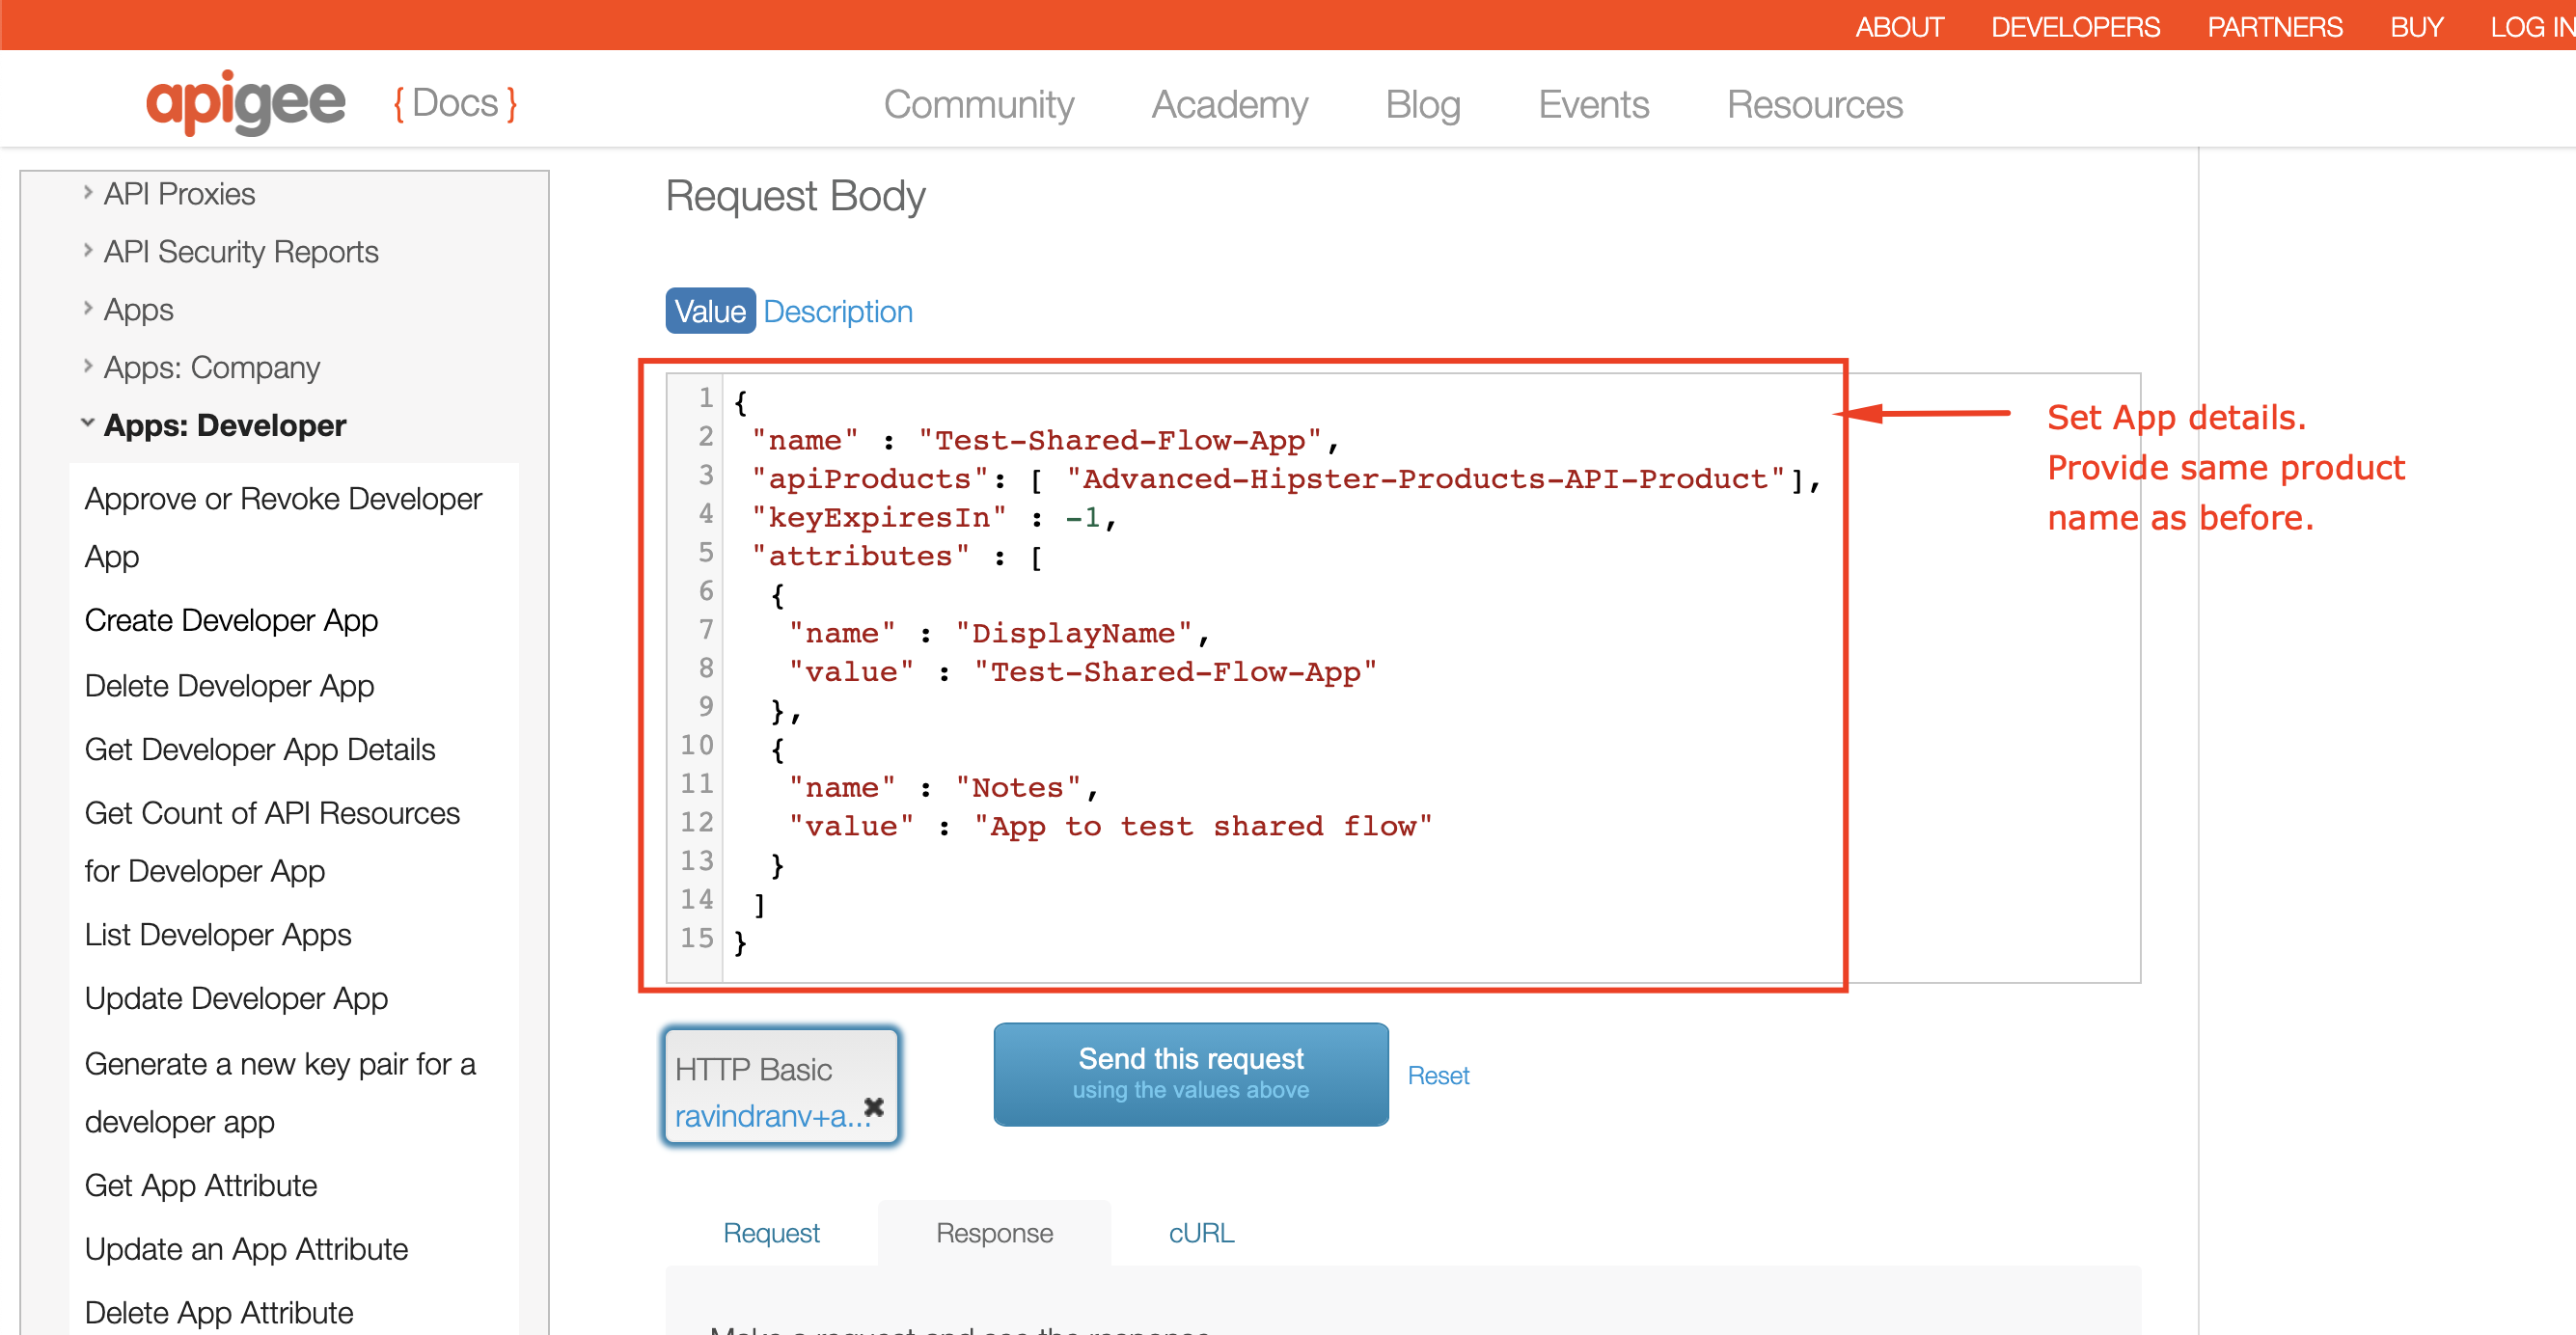The image size is (2576, 1335).
Task: Select the Value tab of Request Body
Action: pyautogui.click(x=710, y=311)
